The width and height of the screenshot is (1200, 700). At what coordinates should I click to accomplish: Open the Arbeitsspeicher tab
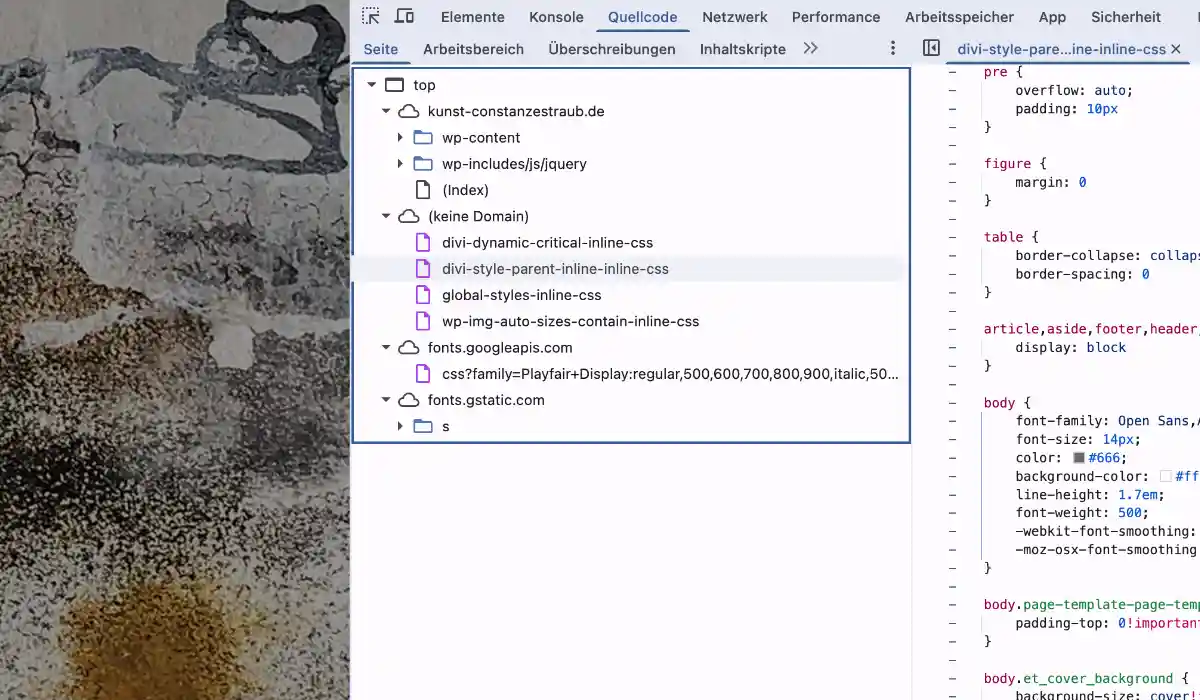pos(959,17)
